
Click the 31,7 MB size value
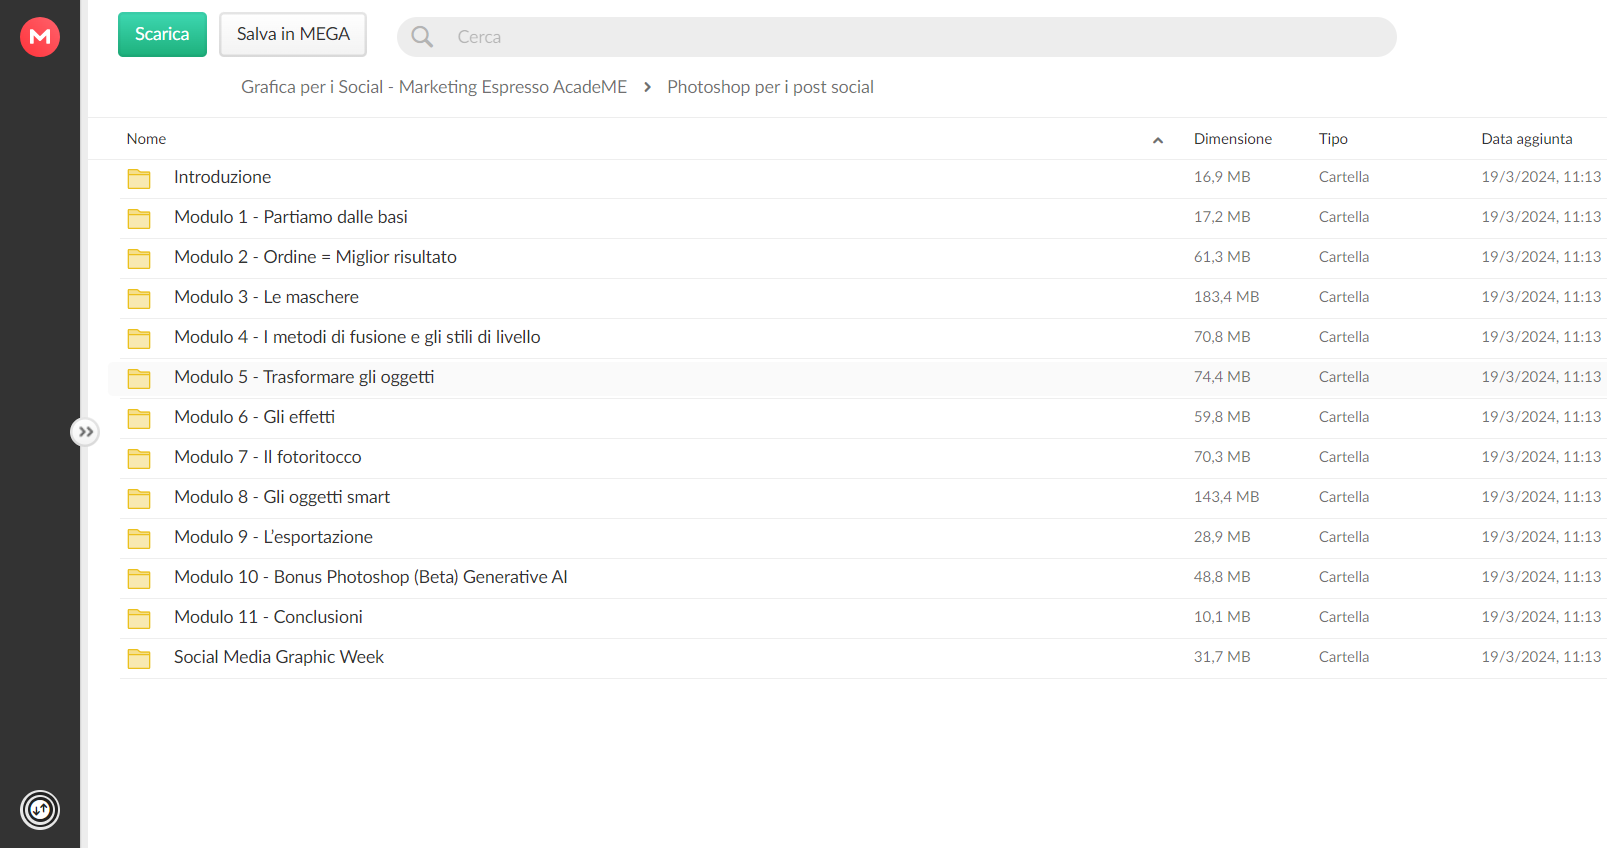click(1222, 657)
